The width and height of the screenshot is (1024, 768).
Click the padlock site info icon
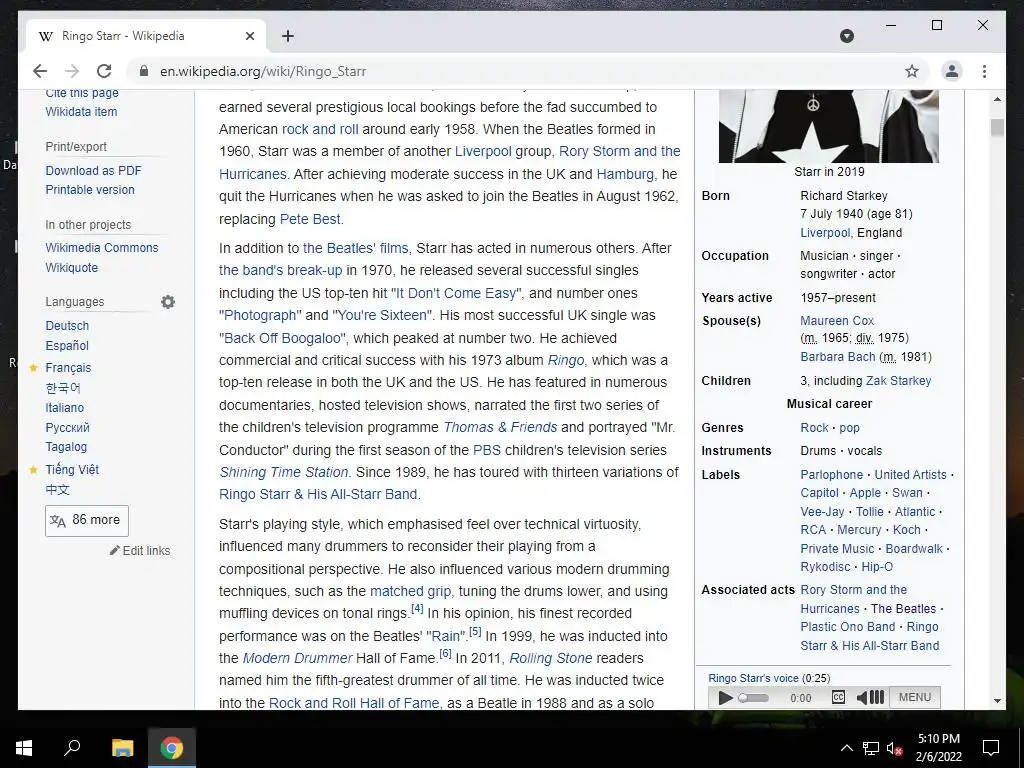[144, 71]
